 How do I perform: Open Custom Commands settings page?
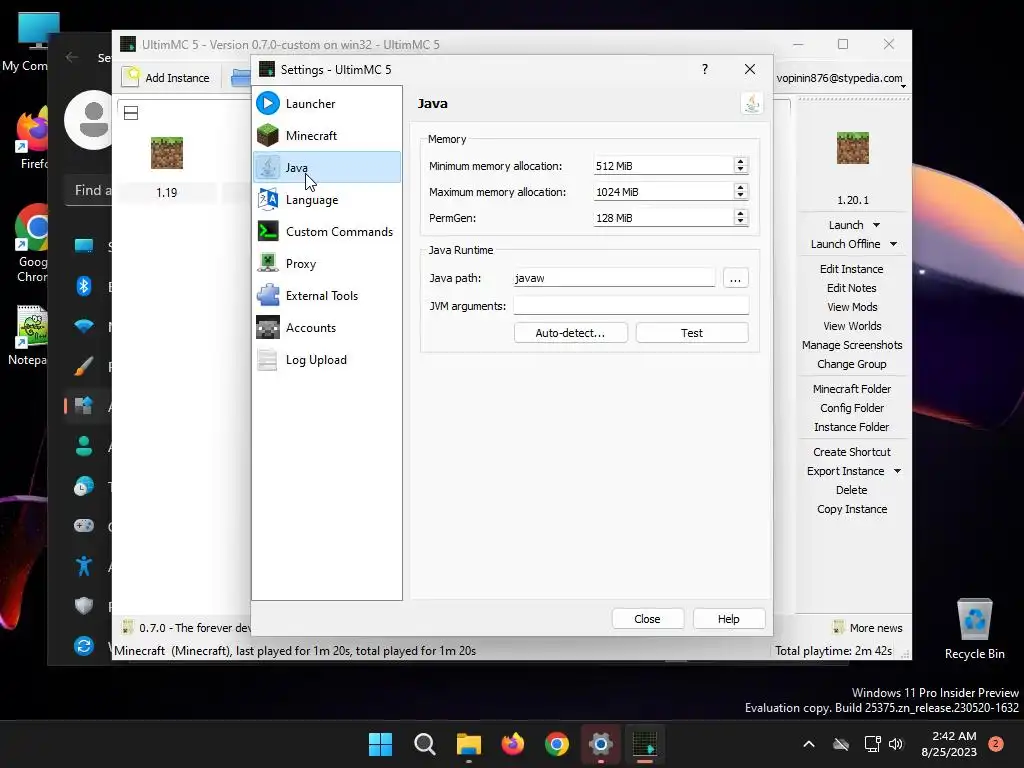[x=327, y=231]
